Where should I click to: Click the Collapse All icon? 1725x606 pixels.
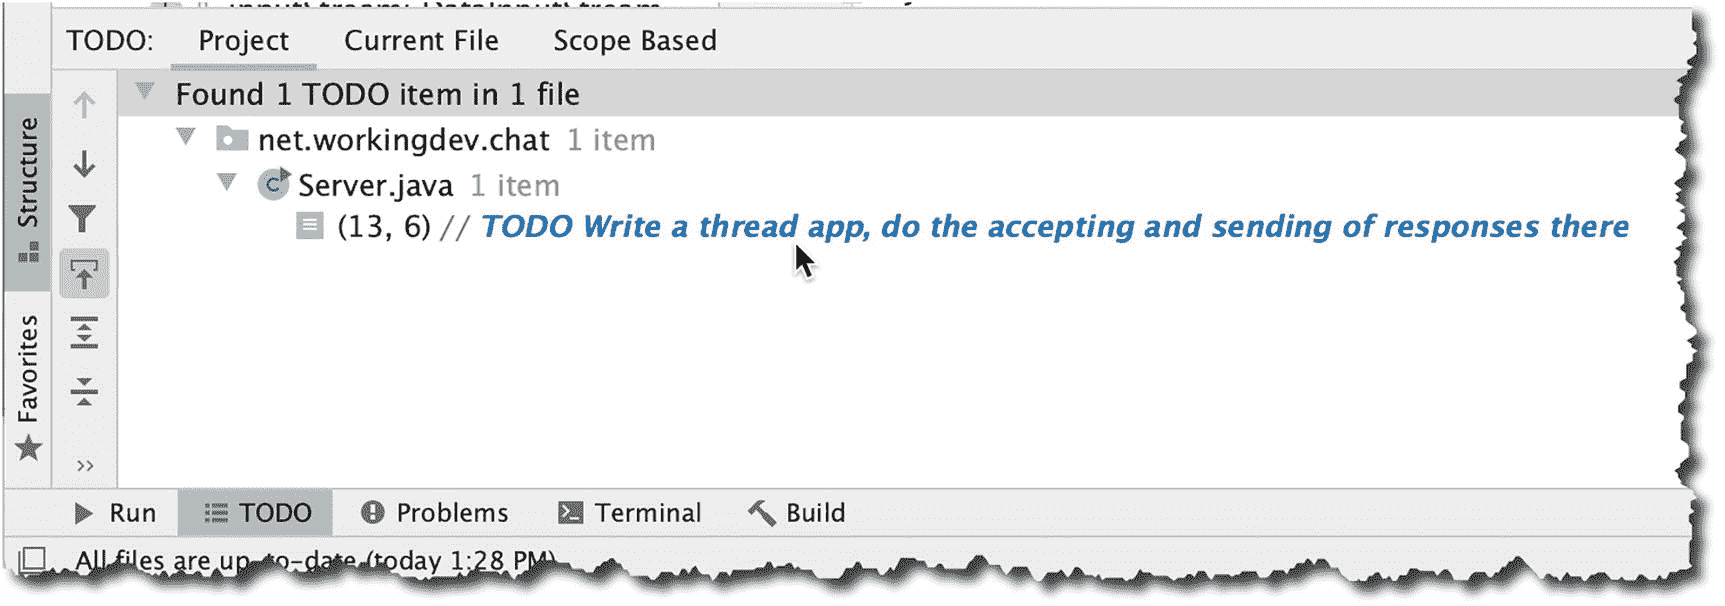pos(85,391)
